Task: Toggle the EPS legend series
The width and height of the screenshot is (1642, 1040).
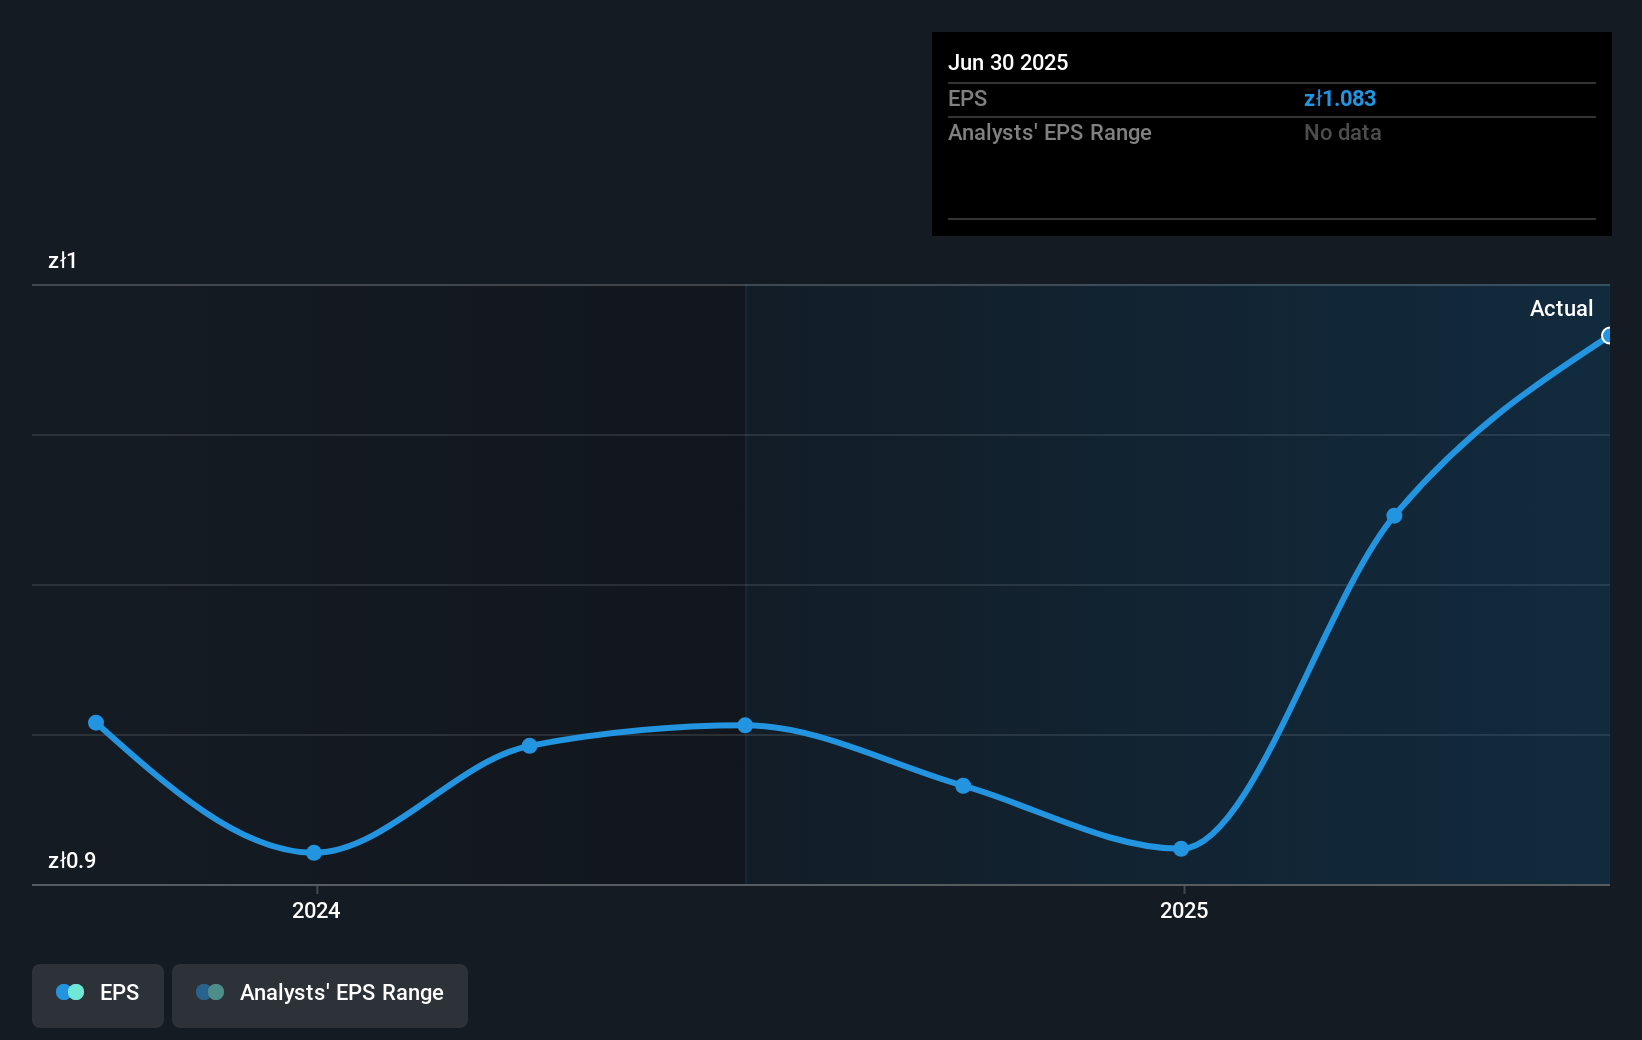Action: point(98,995)
